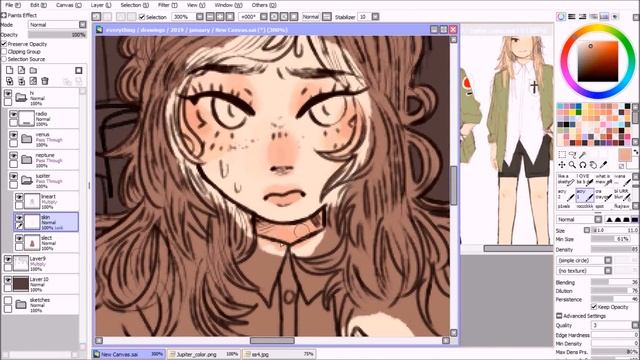Hide the lineart layer
This screenshot has width=640, height=360.
point(19,198)
